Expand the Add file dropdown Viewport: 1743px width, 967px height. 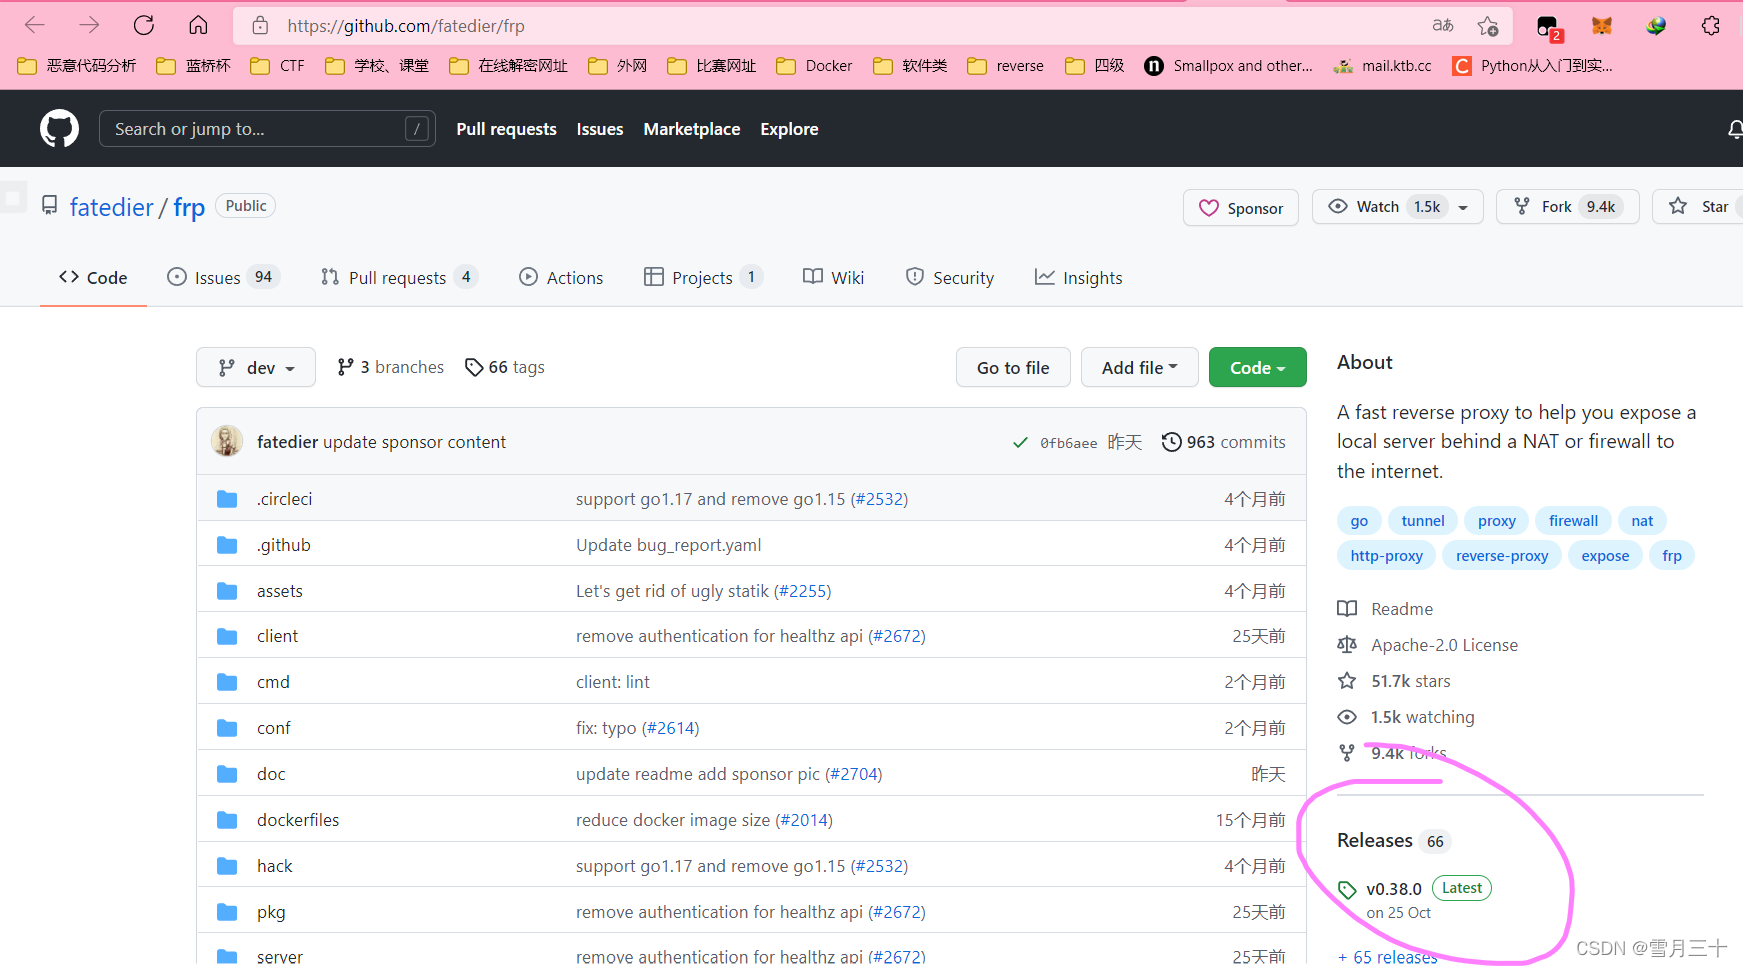coord(1140,368)
